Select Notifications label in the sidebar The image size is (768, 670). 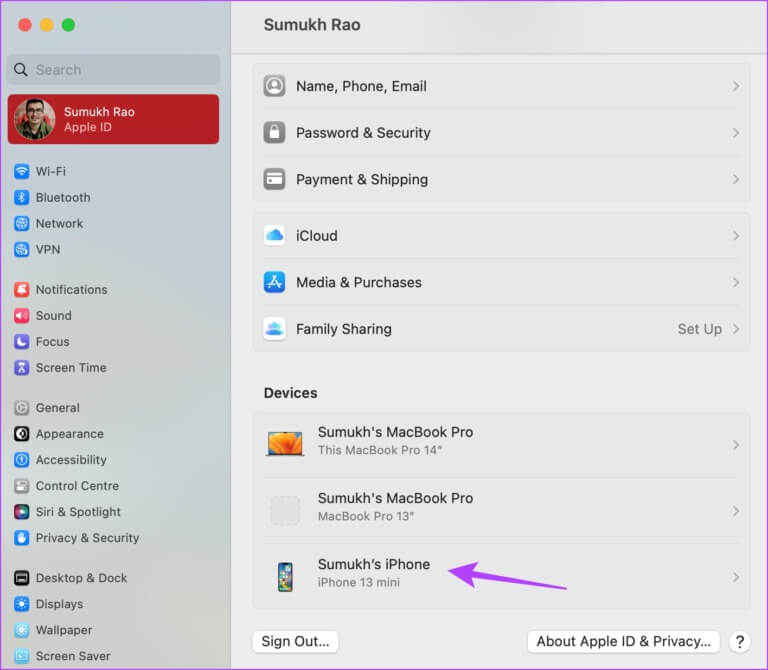coord(72,289)
